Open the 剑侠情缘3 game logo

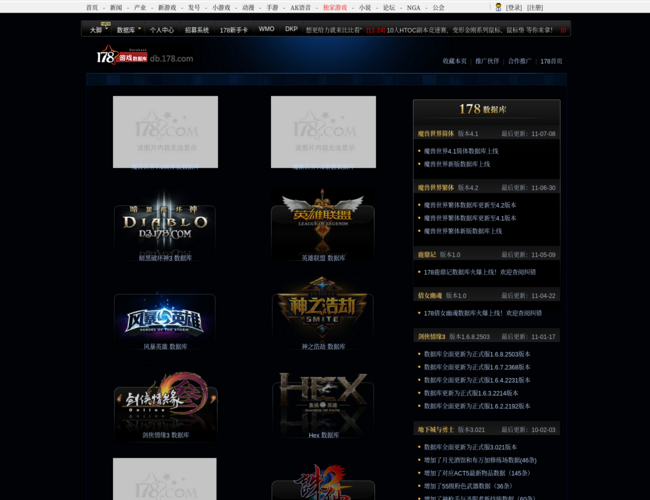pos(165,403)
